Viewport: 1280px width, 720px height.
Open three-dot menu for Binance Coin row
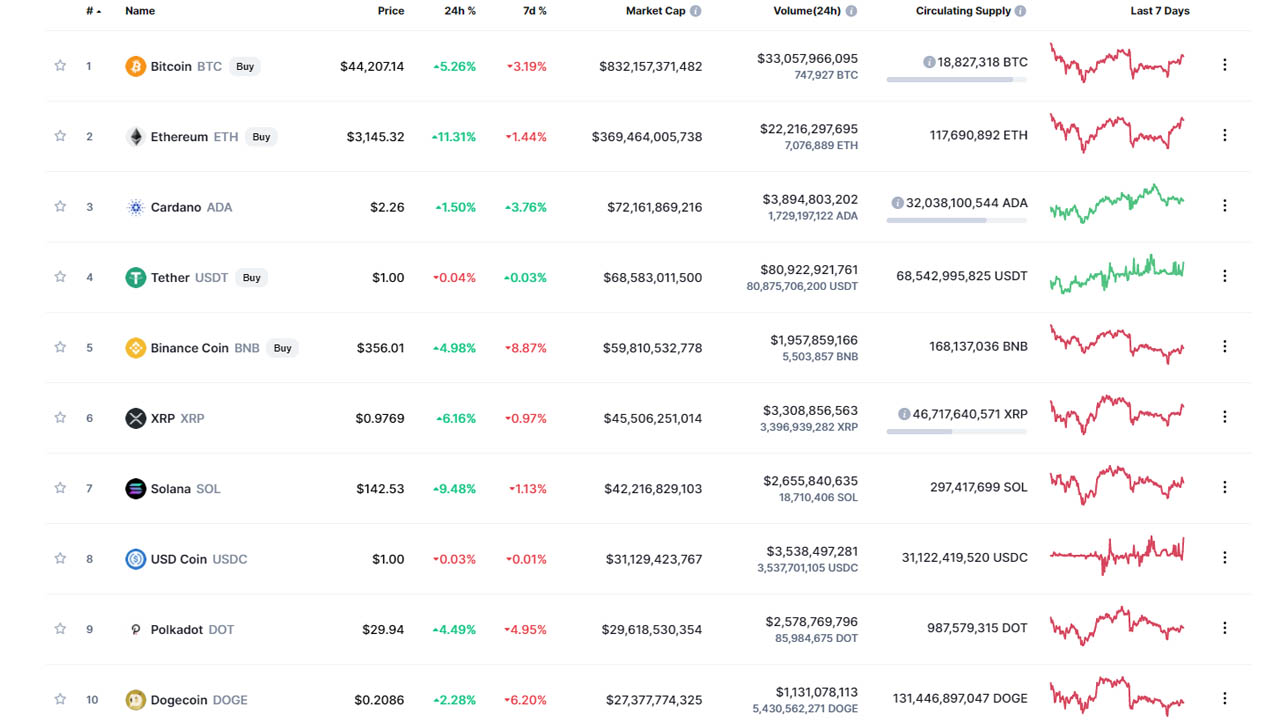click(x=1225, y=347)
